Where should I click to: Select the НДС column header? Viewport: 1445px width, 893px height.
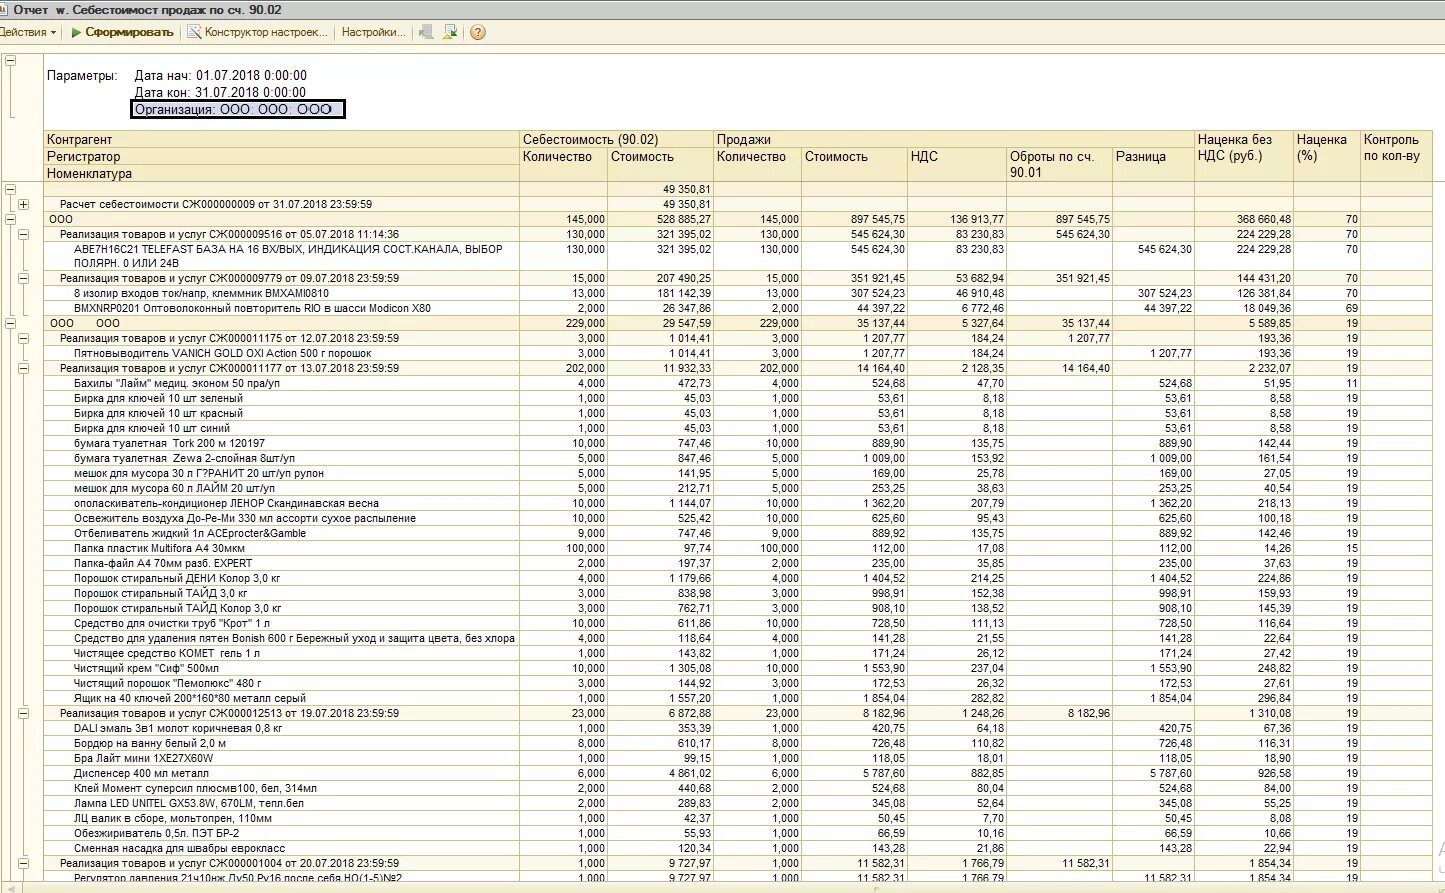pyautogui.click(x=957, y=165)
